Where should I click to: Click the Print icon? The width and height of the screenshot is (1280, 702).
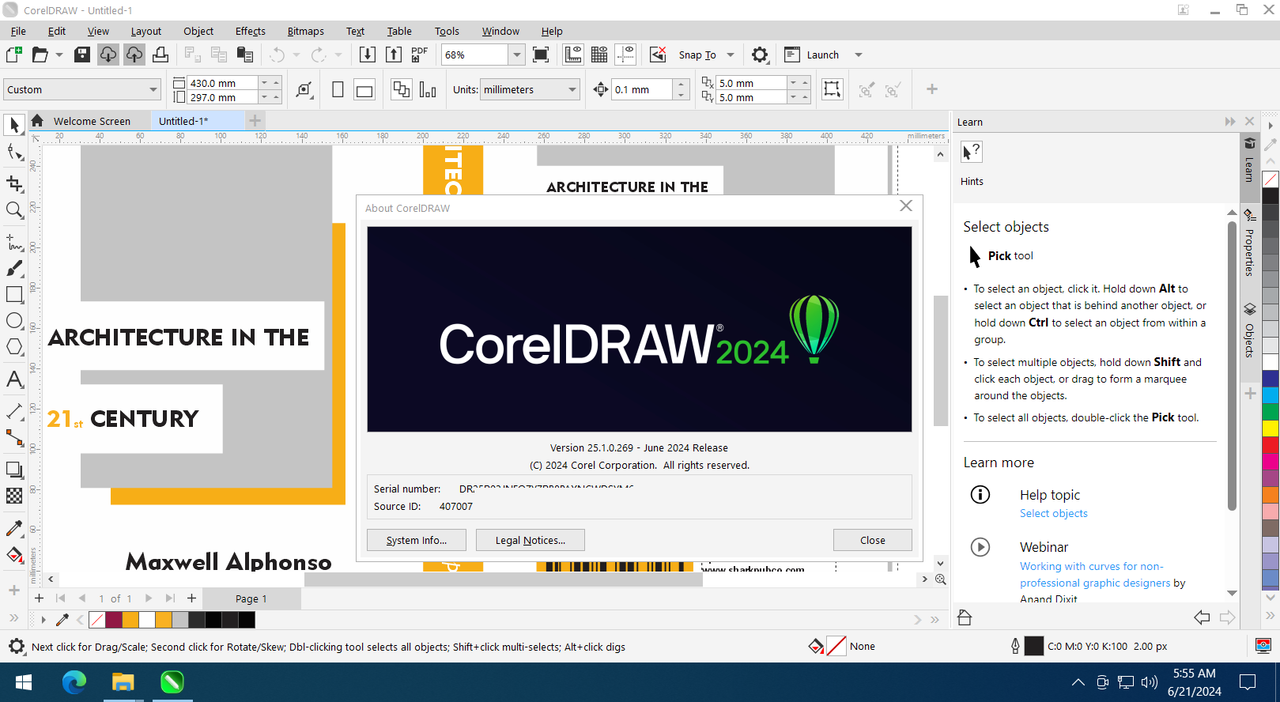159,54
